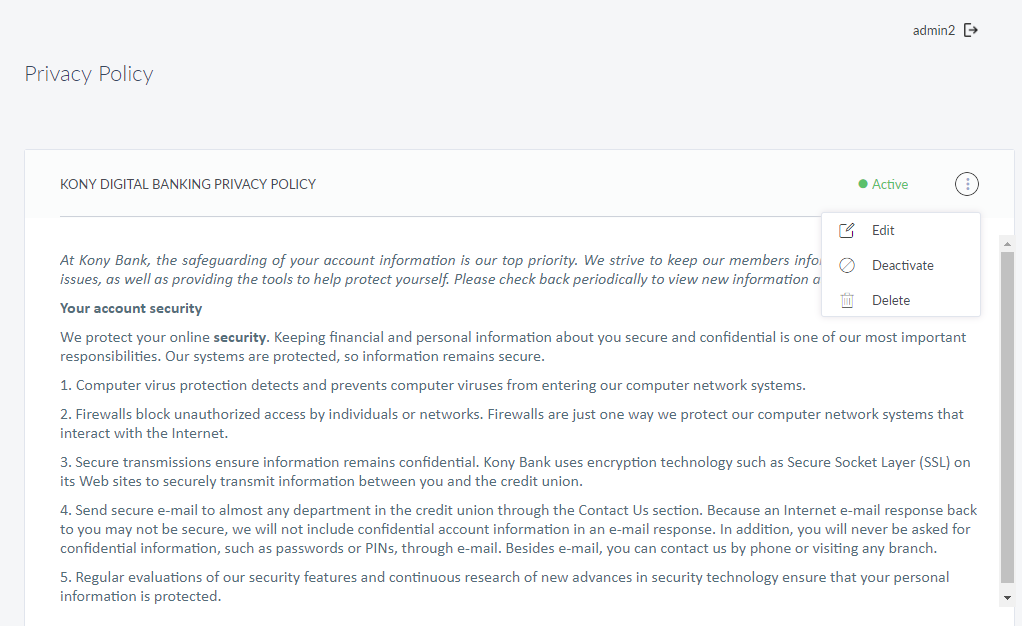
Task: Click the Kony Digital Banking Privacy Policy title
Action: pos(188,184)
